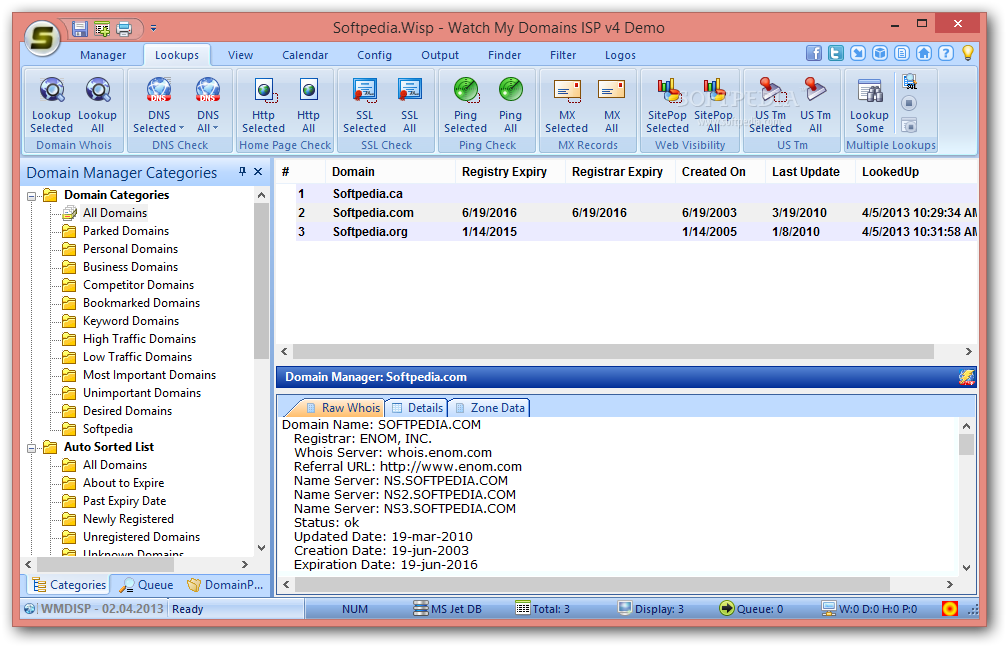Run SitePop All web visibility
The height and width of the screenshot is (647, 1007).
714,105
